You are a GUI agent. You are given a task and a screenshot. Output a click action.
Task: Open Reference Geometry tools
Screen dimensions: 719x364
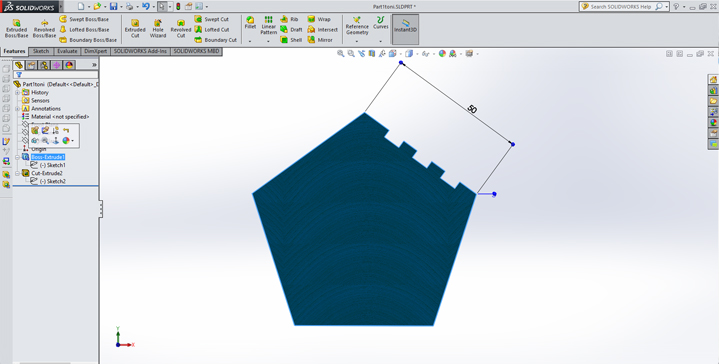click(x=357, y=26)
